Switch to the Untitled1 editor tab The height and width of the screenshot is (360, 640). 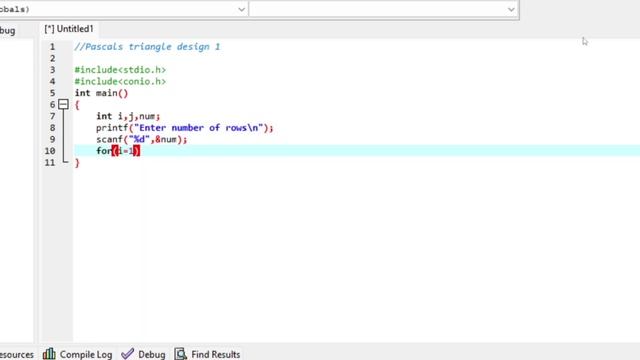(x=69, y=29)
